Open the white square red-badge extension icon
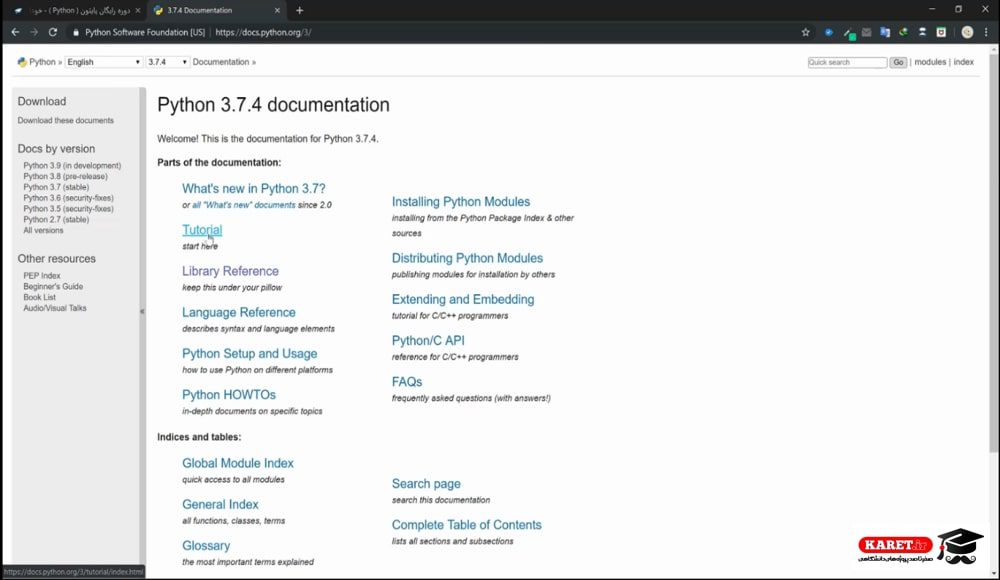The width and height of the screenshot is (1000, 580). (941, 32)
